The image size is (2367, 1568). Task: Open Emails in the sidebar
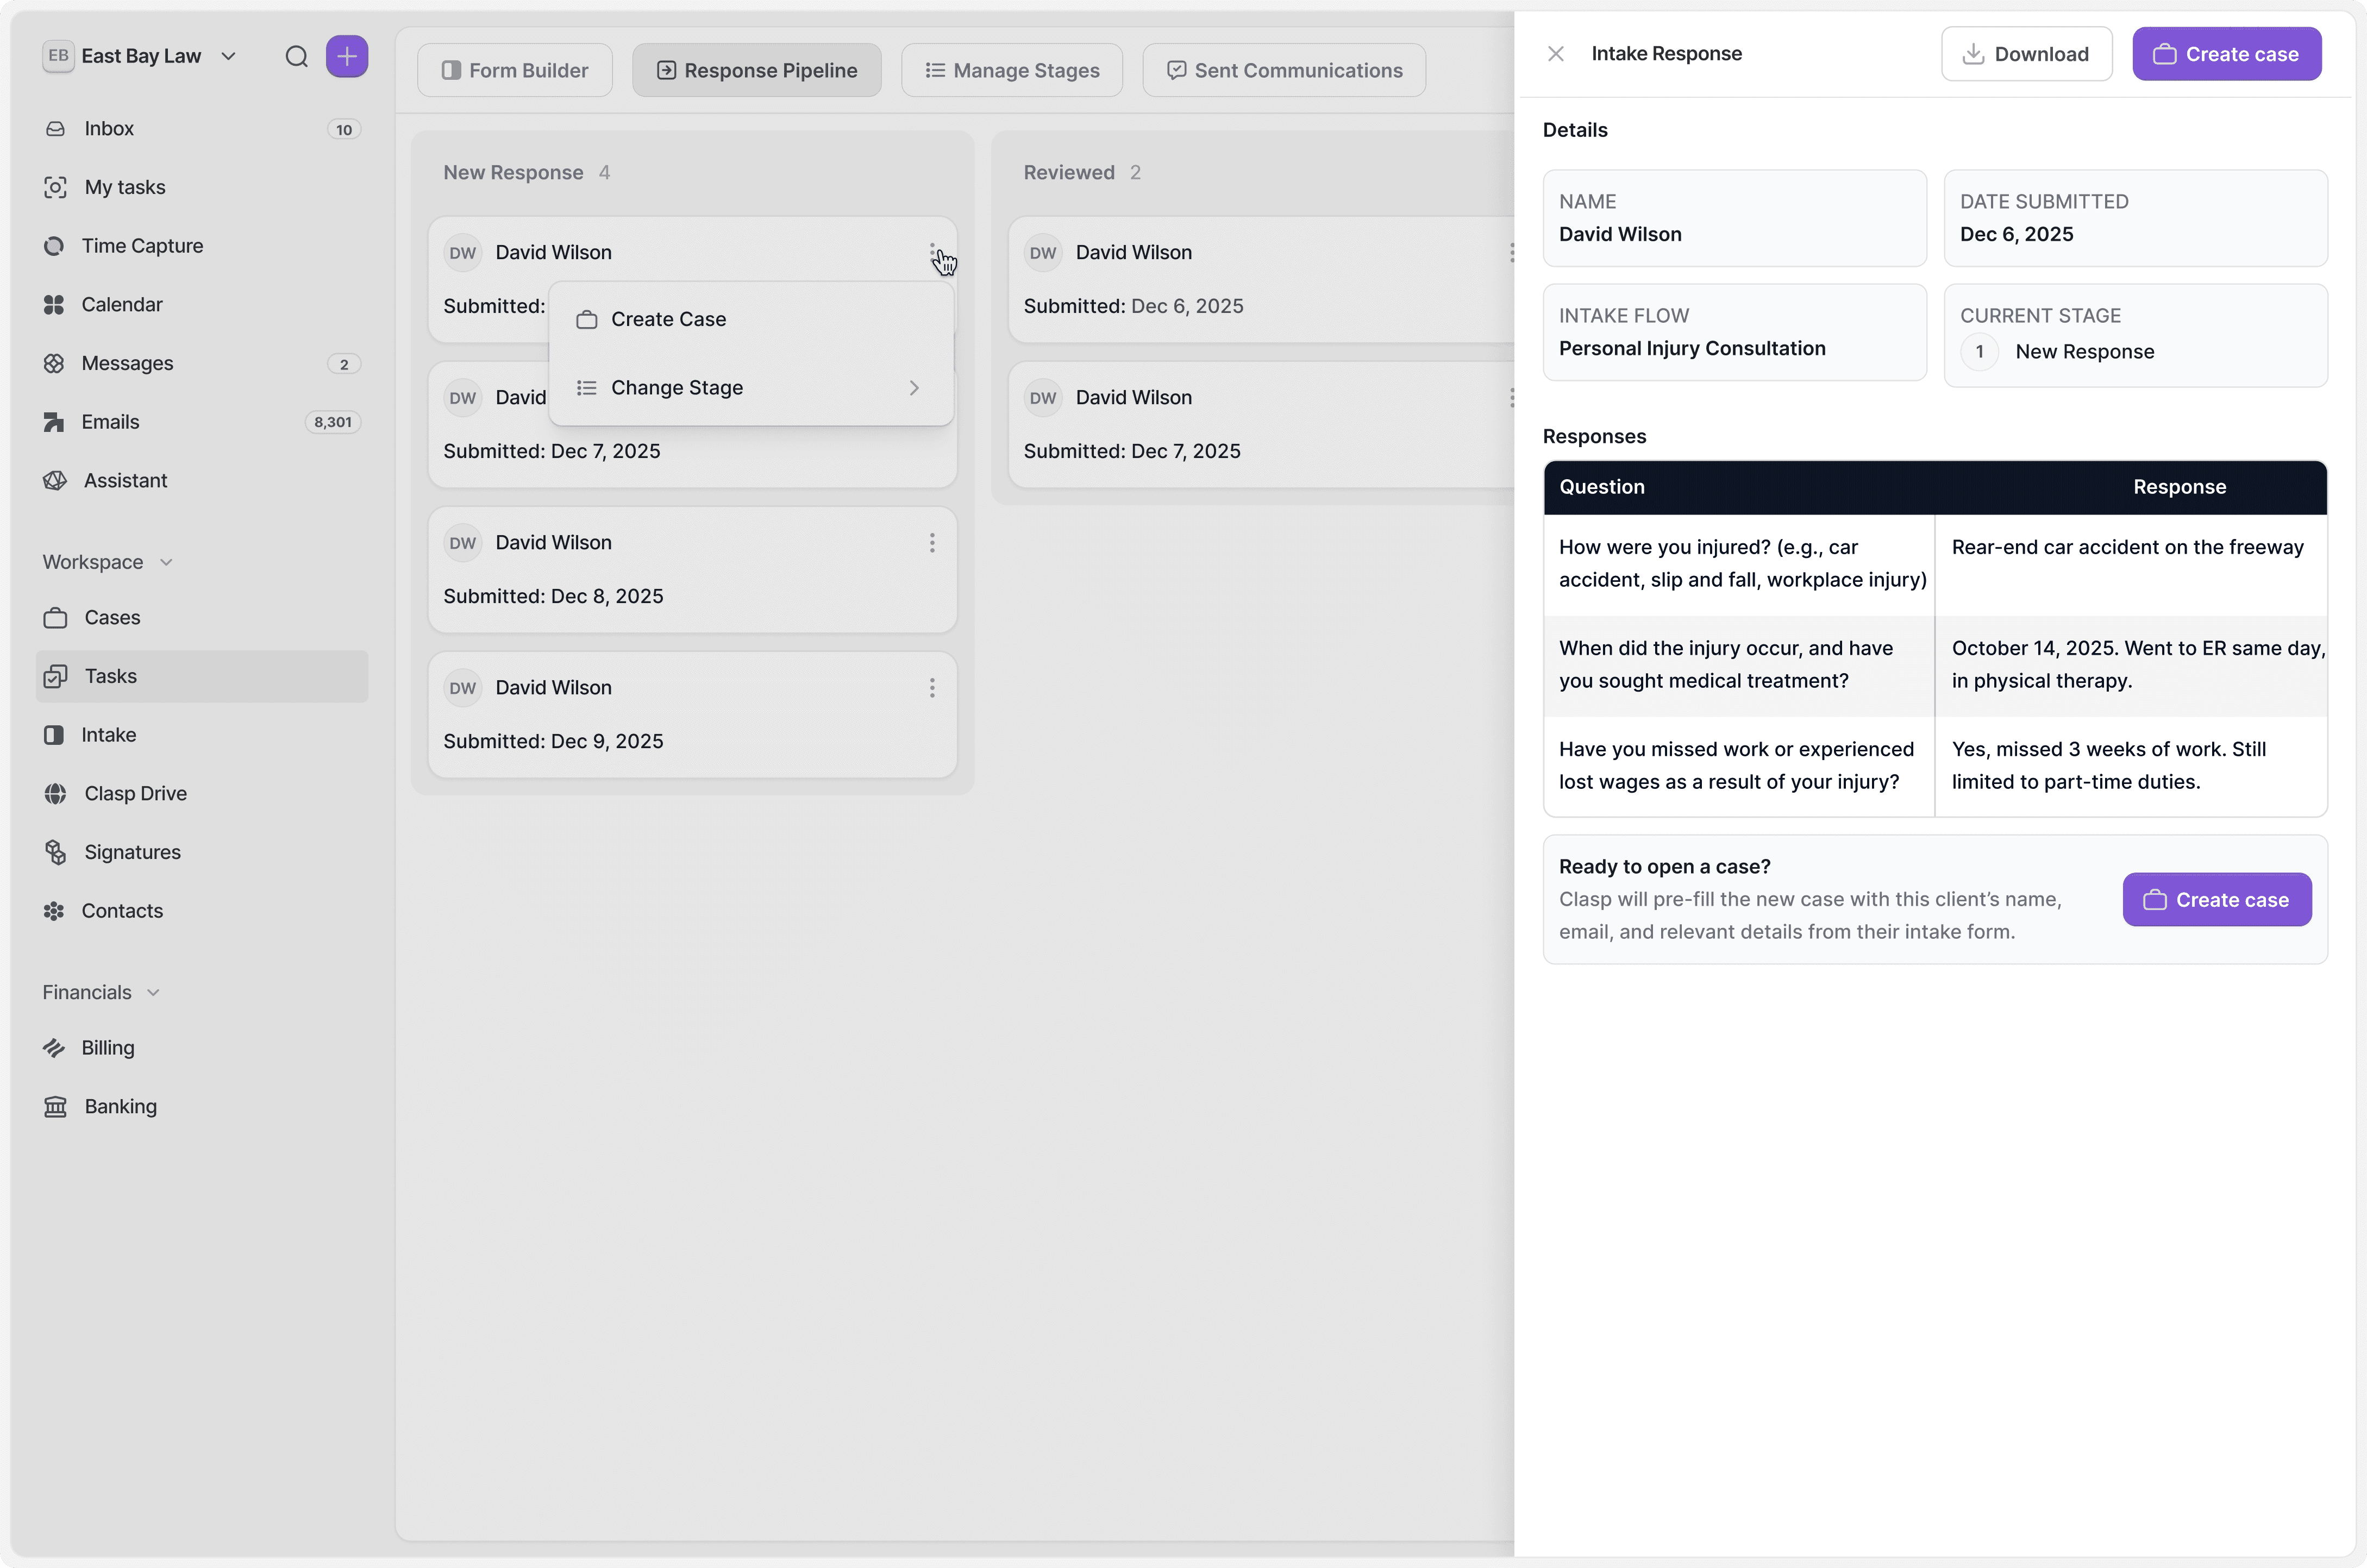click(x=201, y=422)
